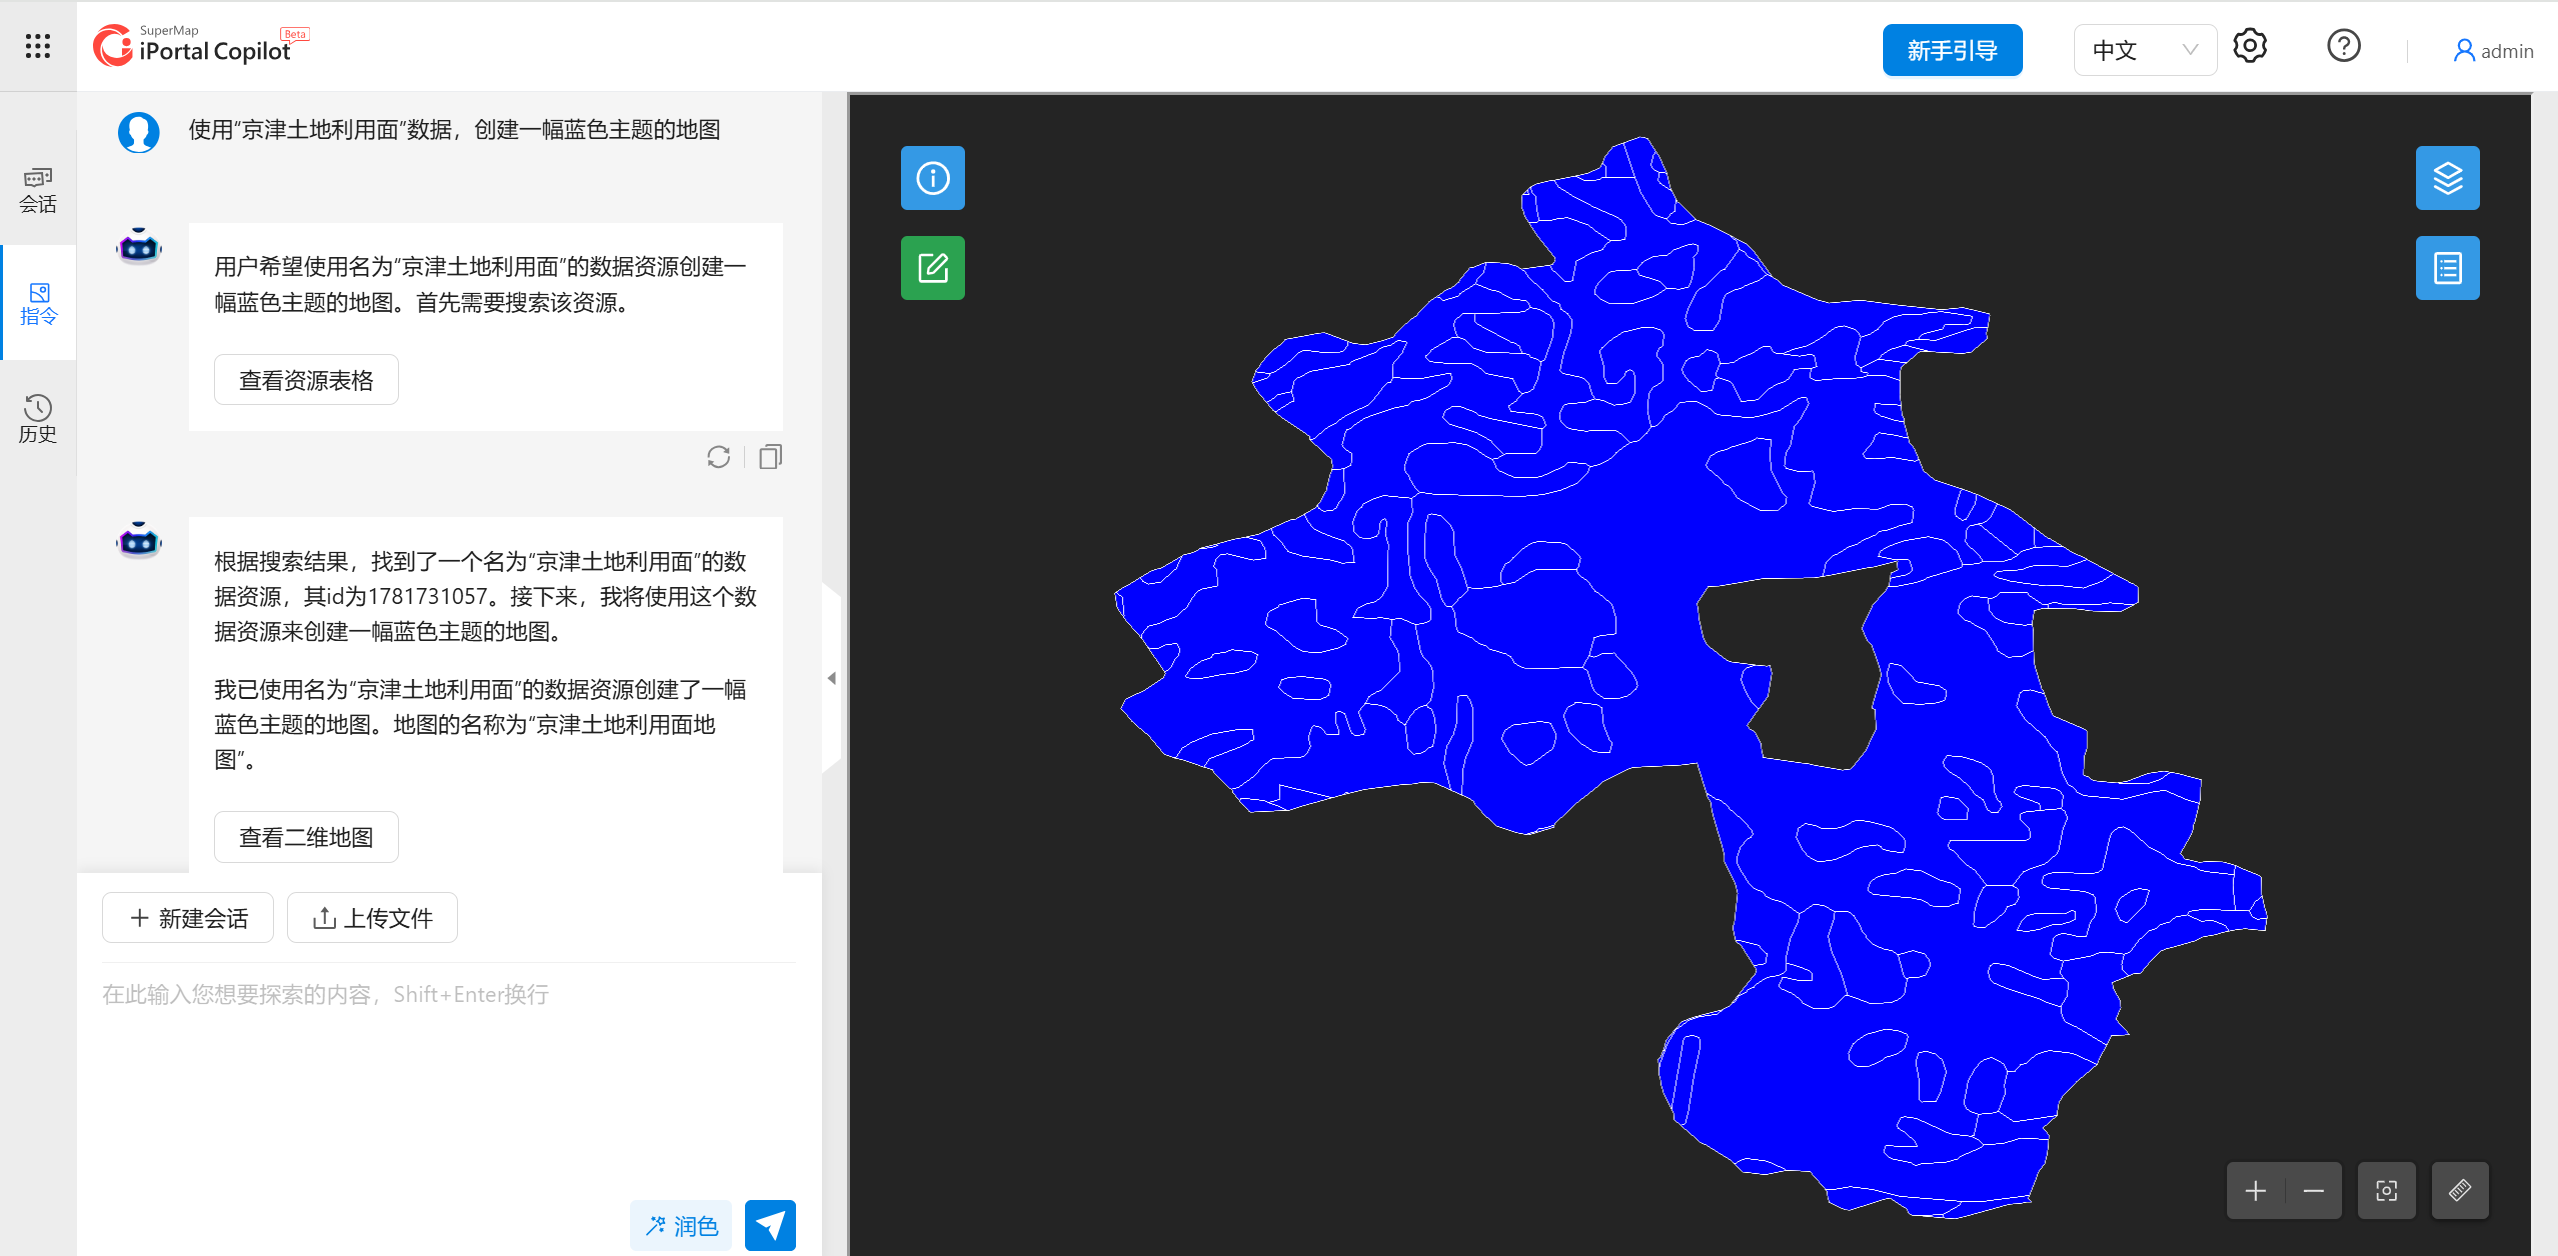Click the 查看资源表格 button
Screen dimensions: 2558x1256
tap(306, 380)
